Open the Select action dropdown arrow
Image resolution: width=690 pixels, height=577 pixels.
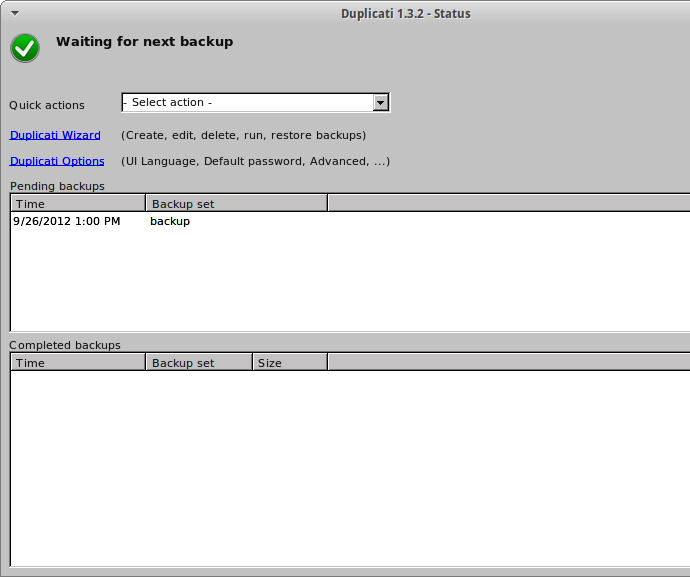tap(381, 103)
